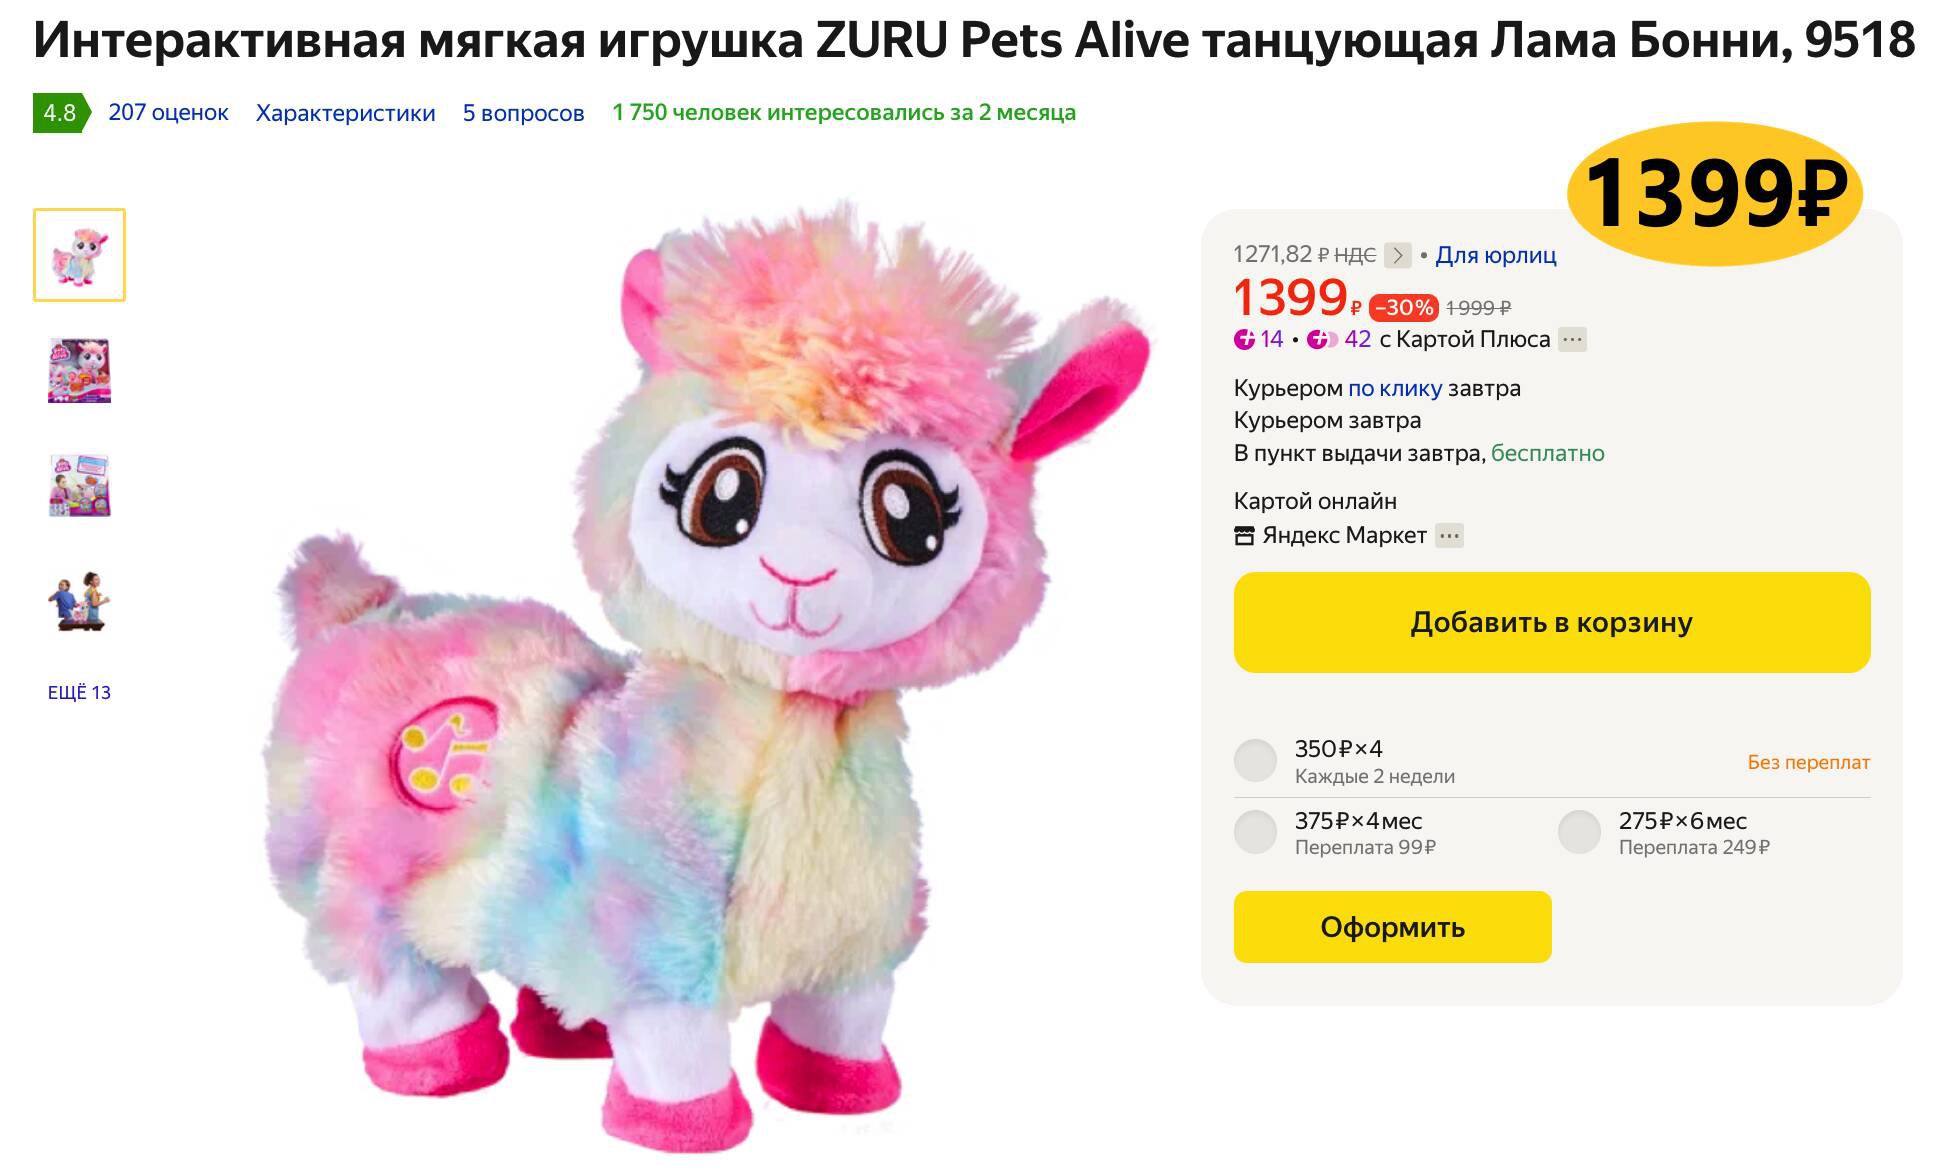1940x1173 pixels.
Task: Open the Plus card details ellipsis menu
Action: coord(1573,339)
